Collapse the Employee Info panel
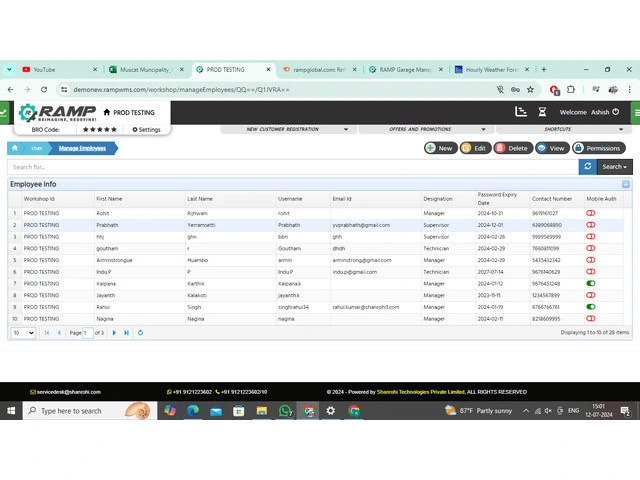This screenshot has height=480, width=640. click(626, 184)
